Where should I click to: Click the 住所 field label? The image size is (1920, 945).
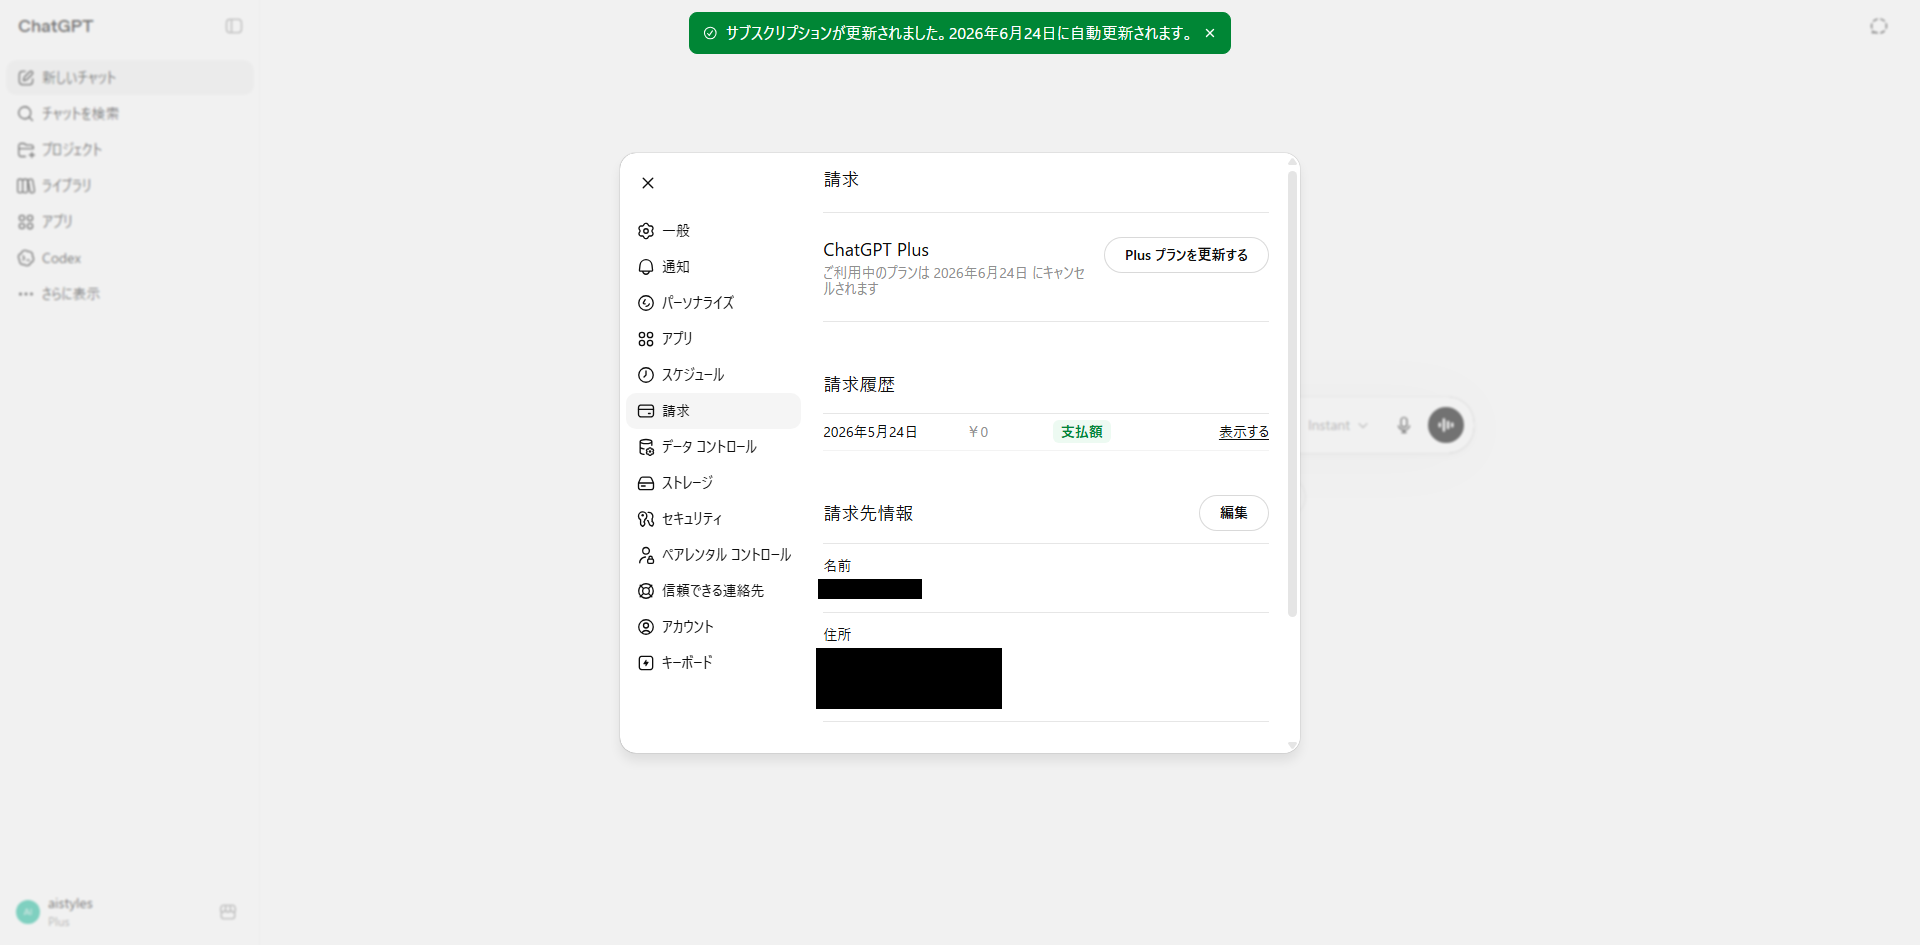tap(837, 635)
